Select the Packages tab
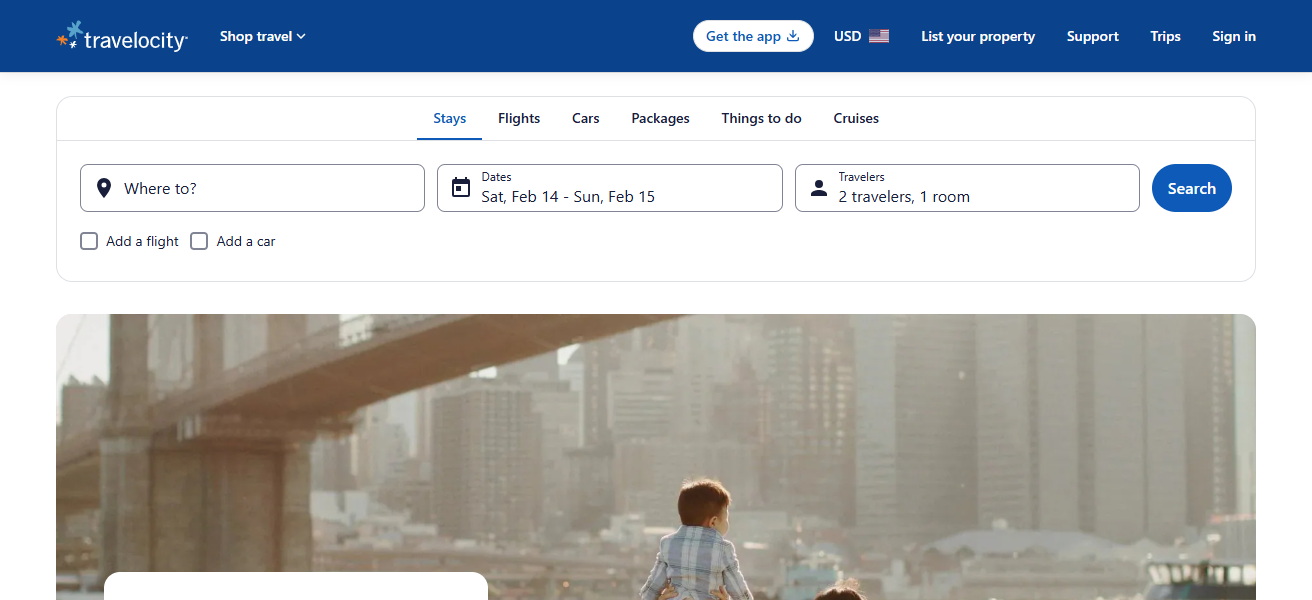The height and width of the screenshot is (600, 1312). 660,118
